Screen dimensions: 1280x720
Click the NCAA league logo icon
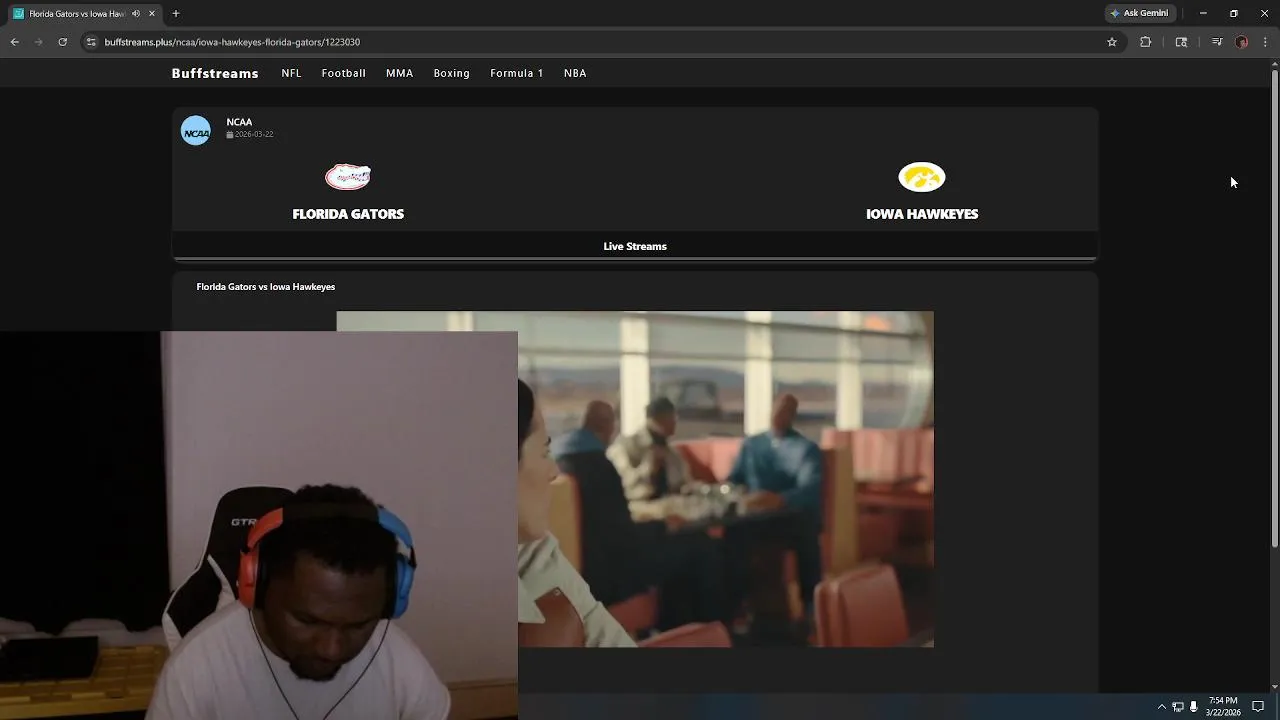point(196,130)
